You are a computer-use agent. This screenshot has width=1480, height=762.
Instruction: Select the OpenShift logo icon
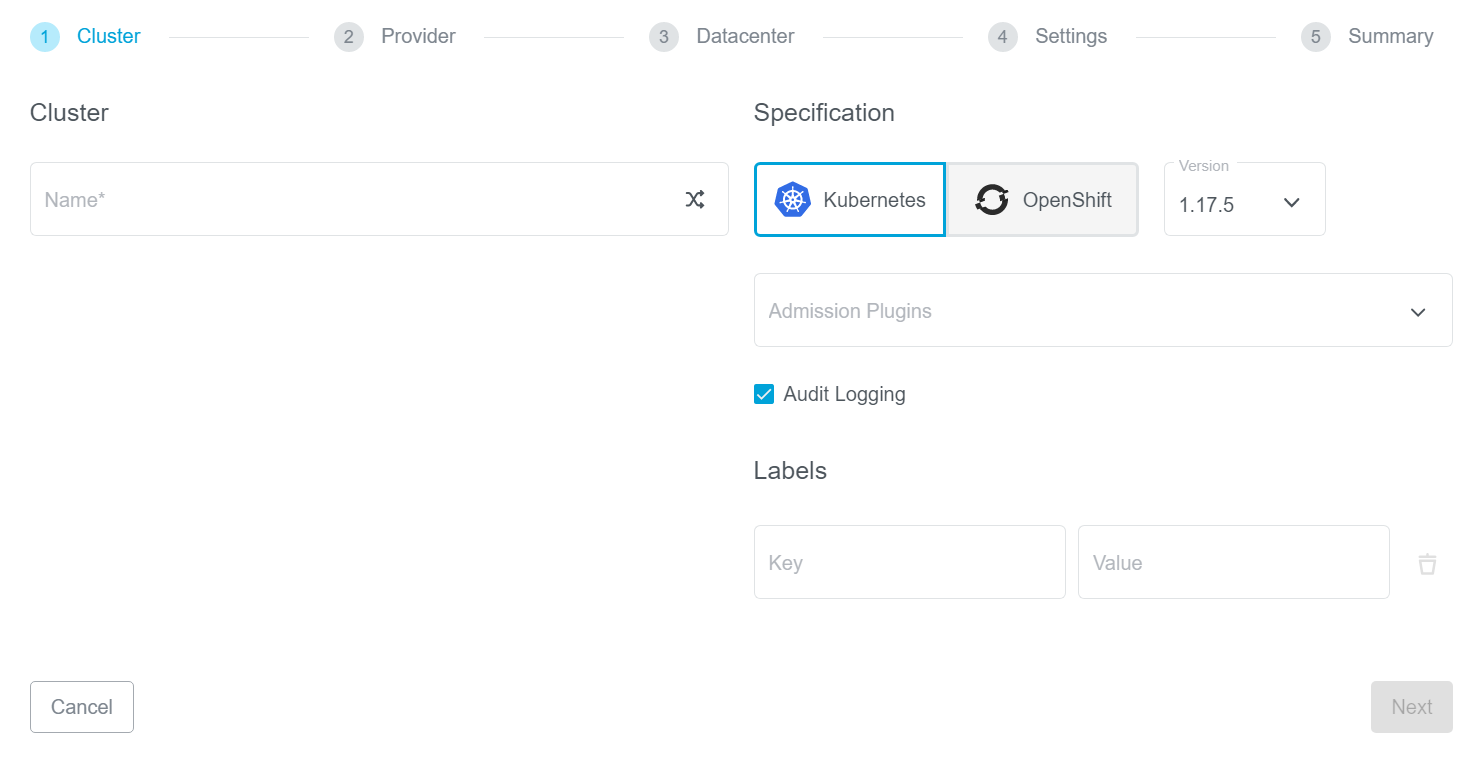click(991, 199)
